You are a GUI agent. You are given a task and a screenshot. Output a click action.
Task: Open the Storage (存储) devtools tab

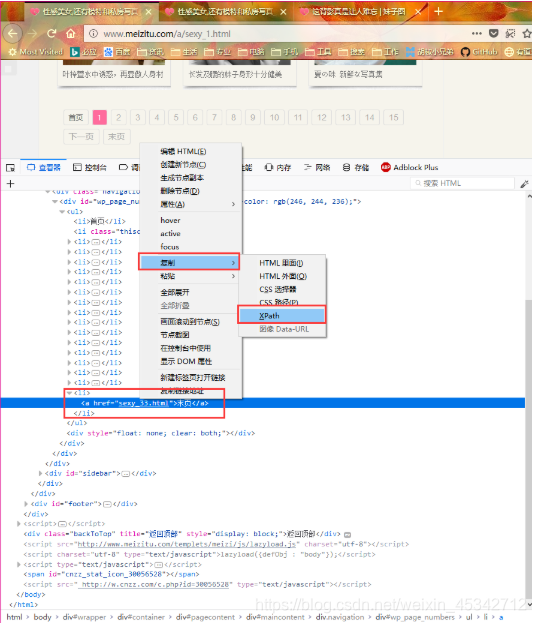(356, 168)
